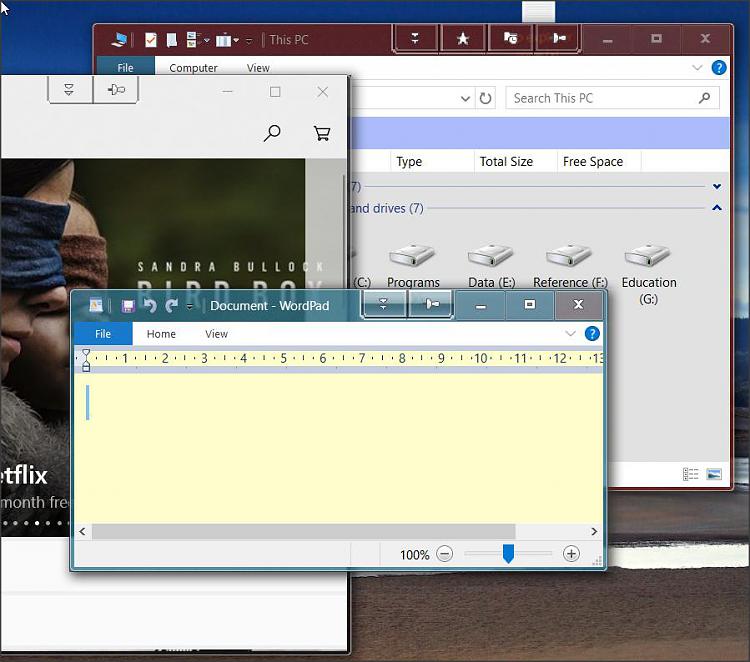Click the Properties checkmark icon in Explorer quick access toolbar
Viewport: 750px width, 662px height.
click(151, 40)
